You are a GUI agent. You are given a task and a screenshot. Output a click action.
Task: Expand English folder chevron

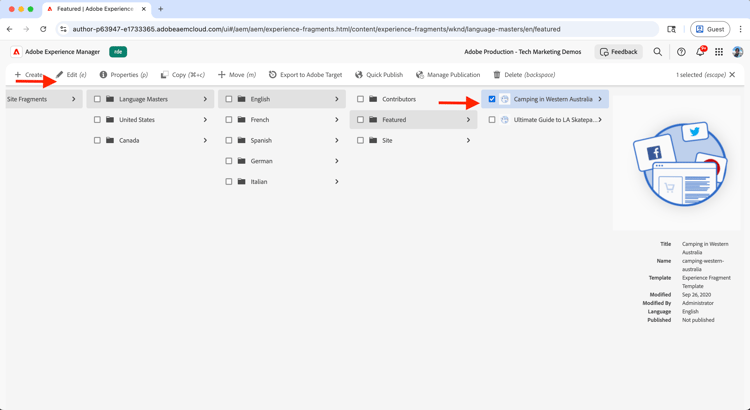pos(337,99)
